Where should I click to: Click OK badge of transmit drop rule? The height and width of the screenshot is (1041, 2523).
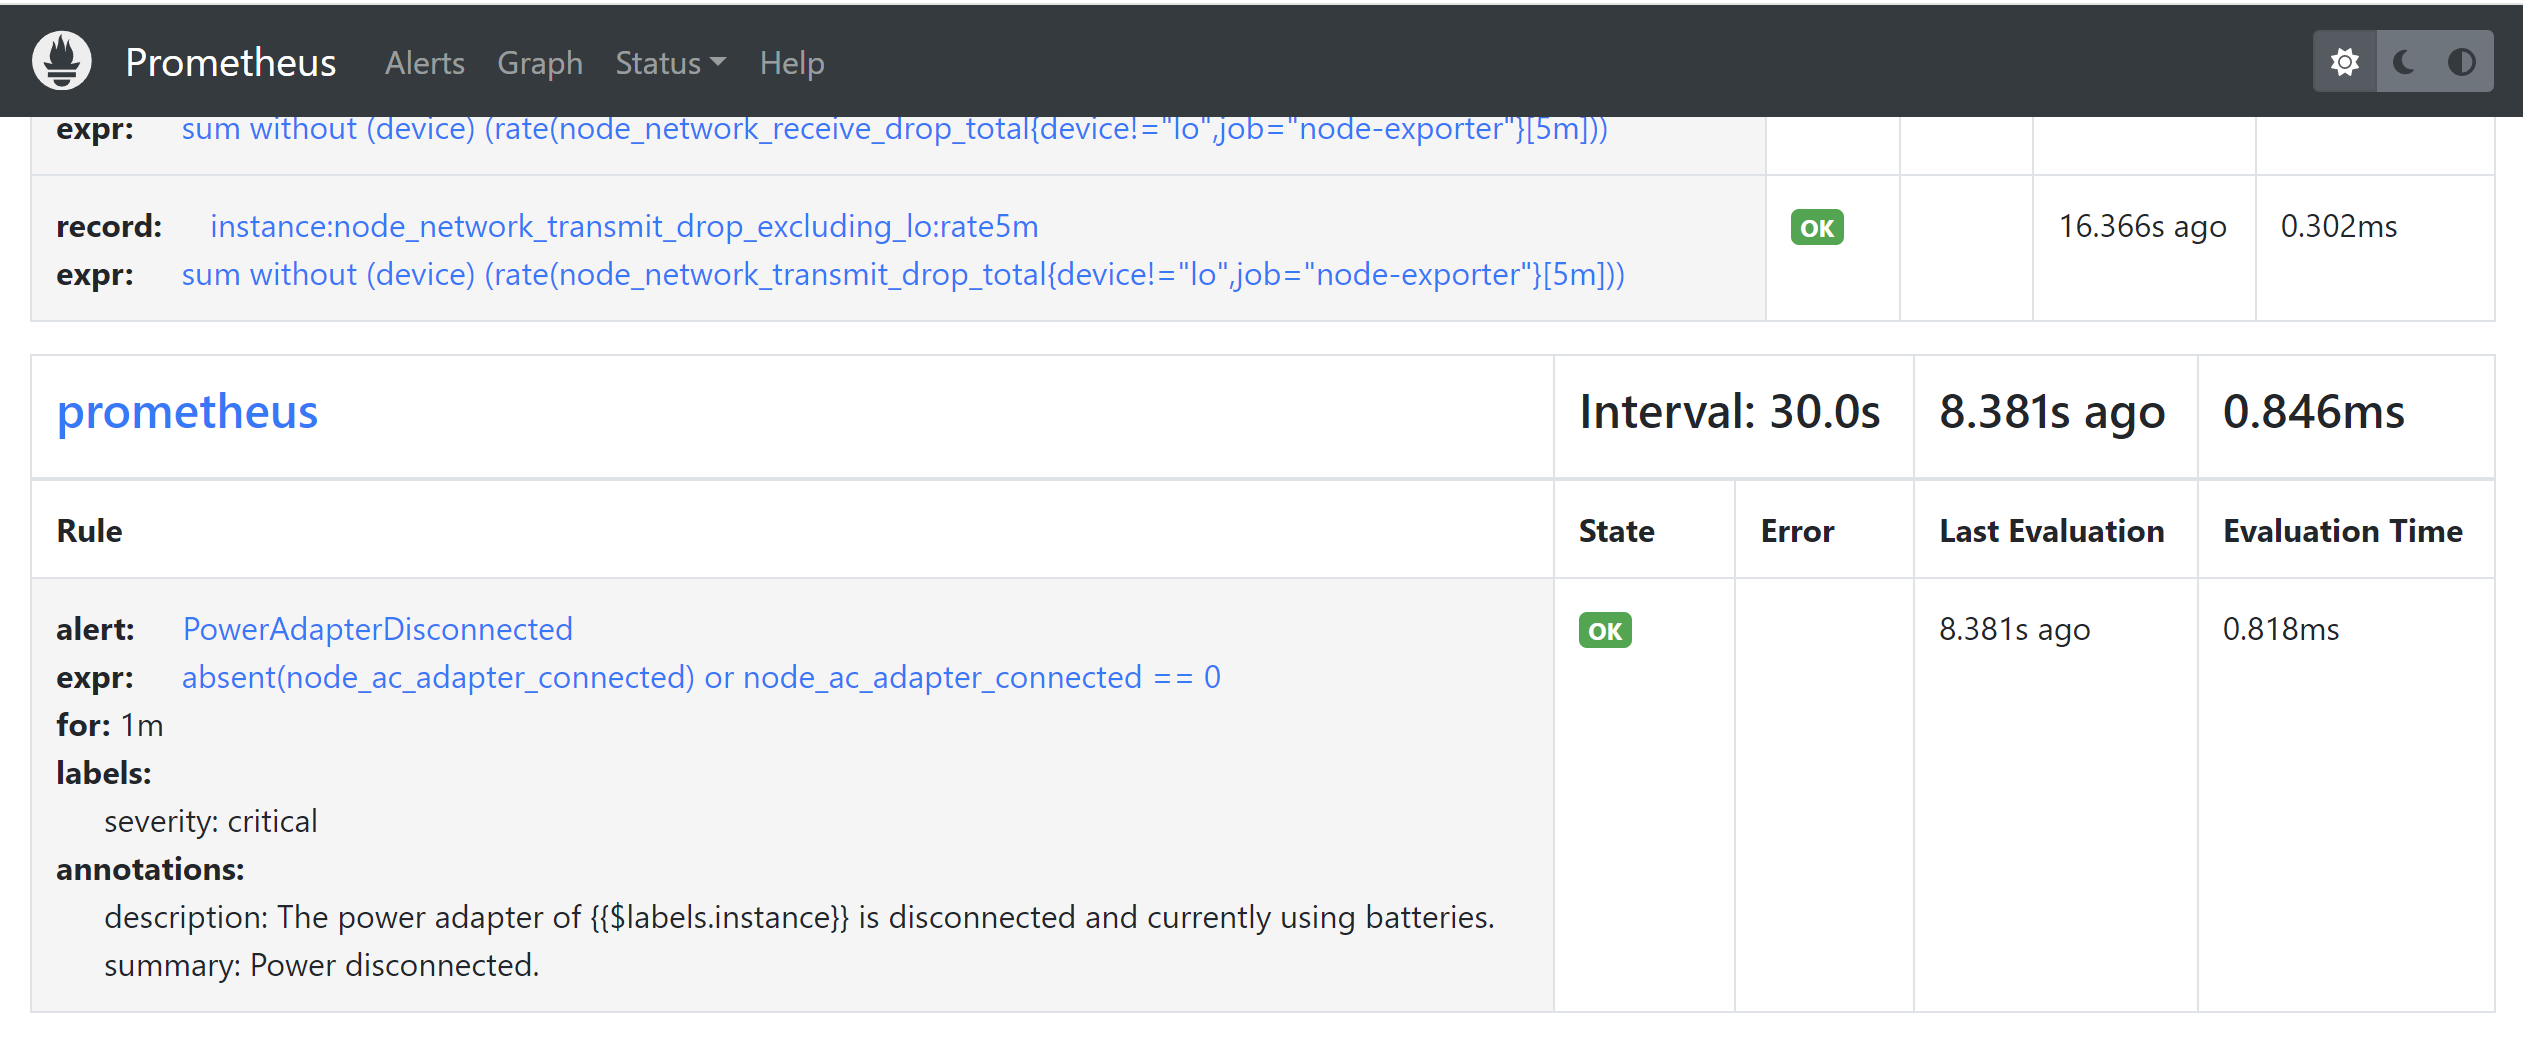click(1816, 228)
